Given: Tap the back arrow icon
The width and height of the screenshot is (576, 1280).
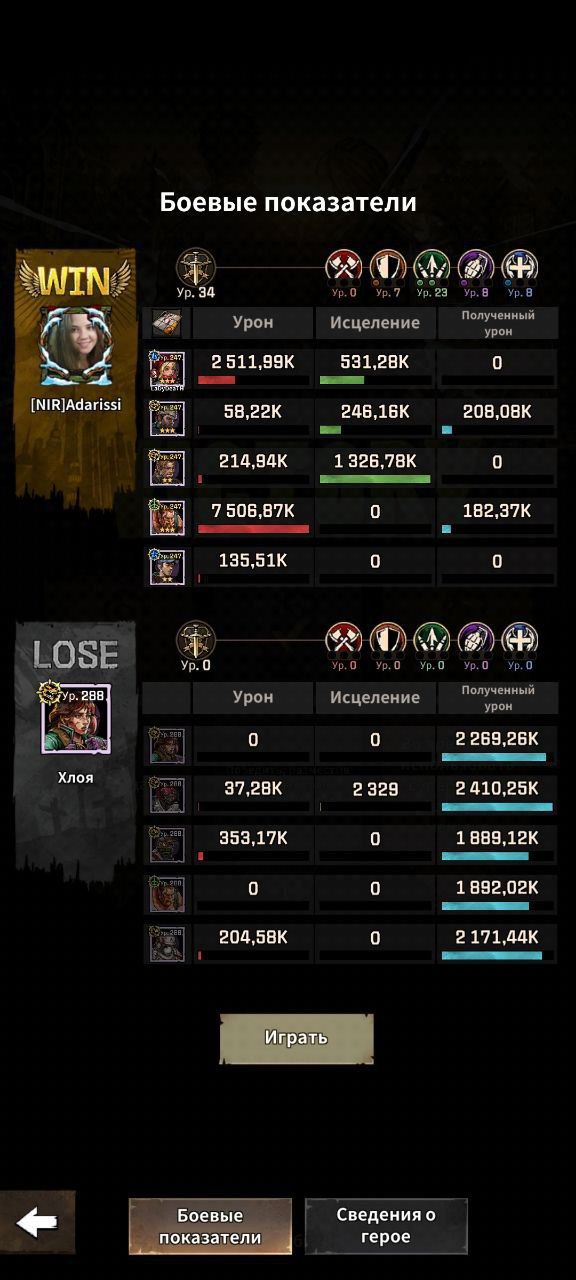Looking at the screenshot, I should click(x=37, y=1221).
